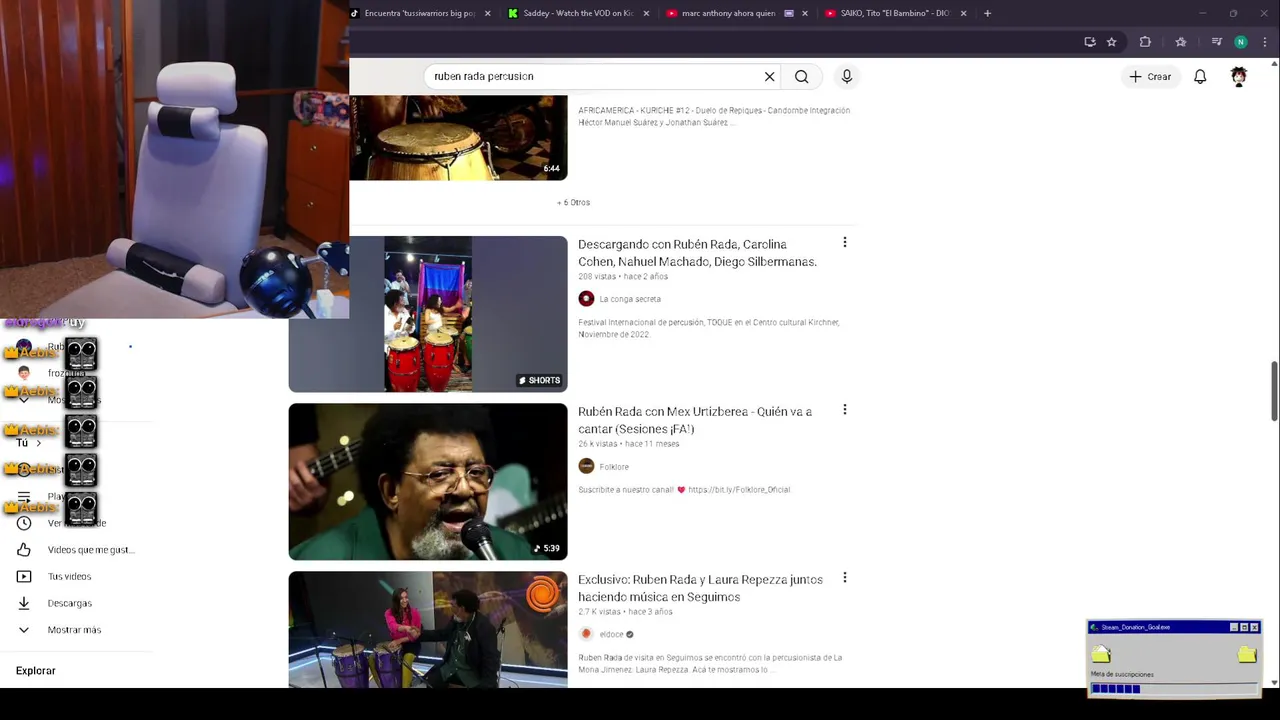Click the install/cast icon in address bar
Viewport: 1280px width, 720px height.
[1089, 42]
